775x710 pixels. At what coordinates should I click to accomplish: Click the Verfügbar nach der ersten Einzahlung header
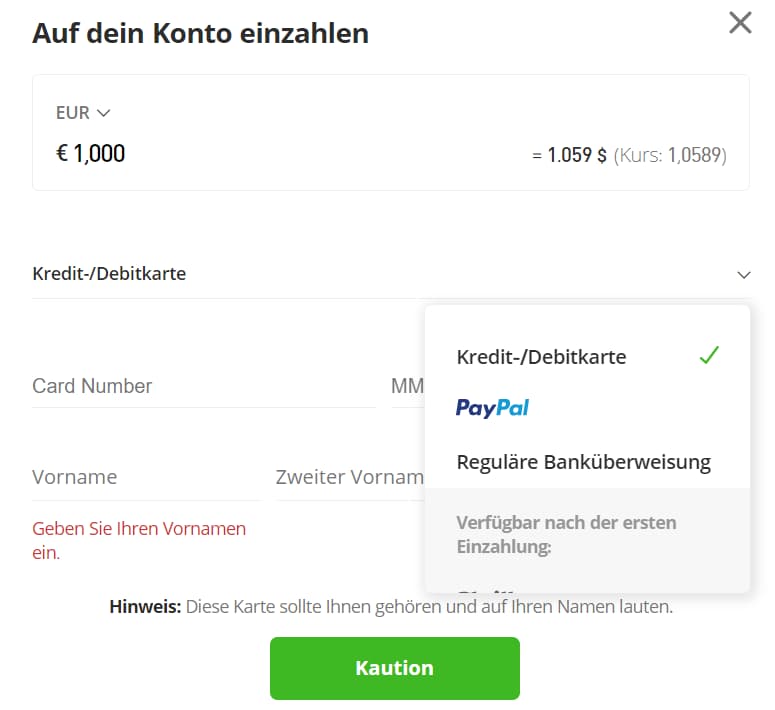566,534
